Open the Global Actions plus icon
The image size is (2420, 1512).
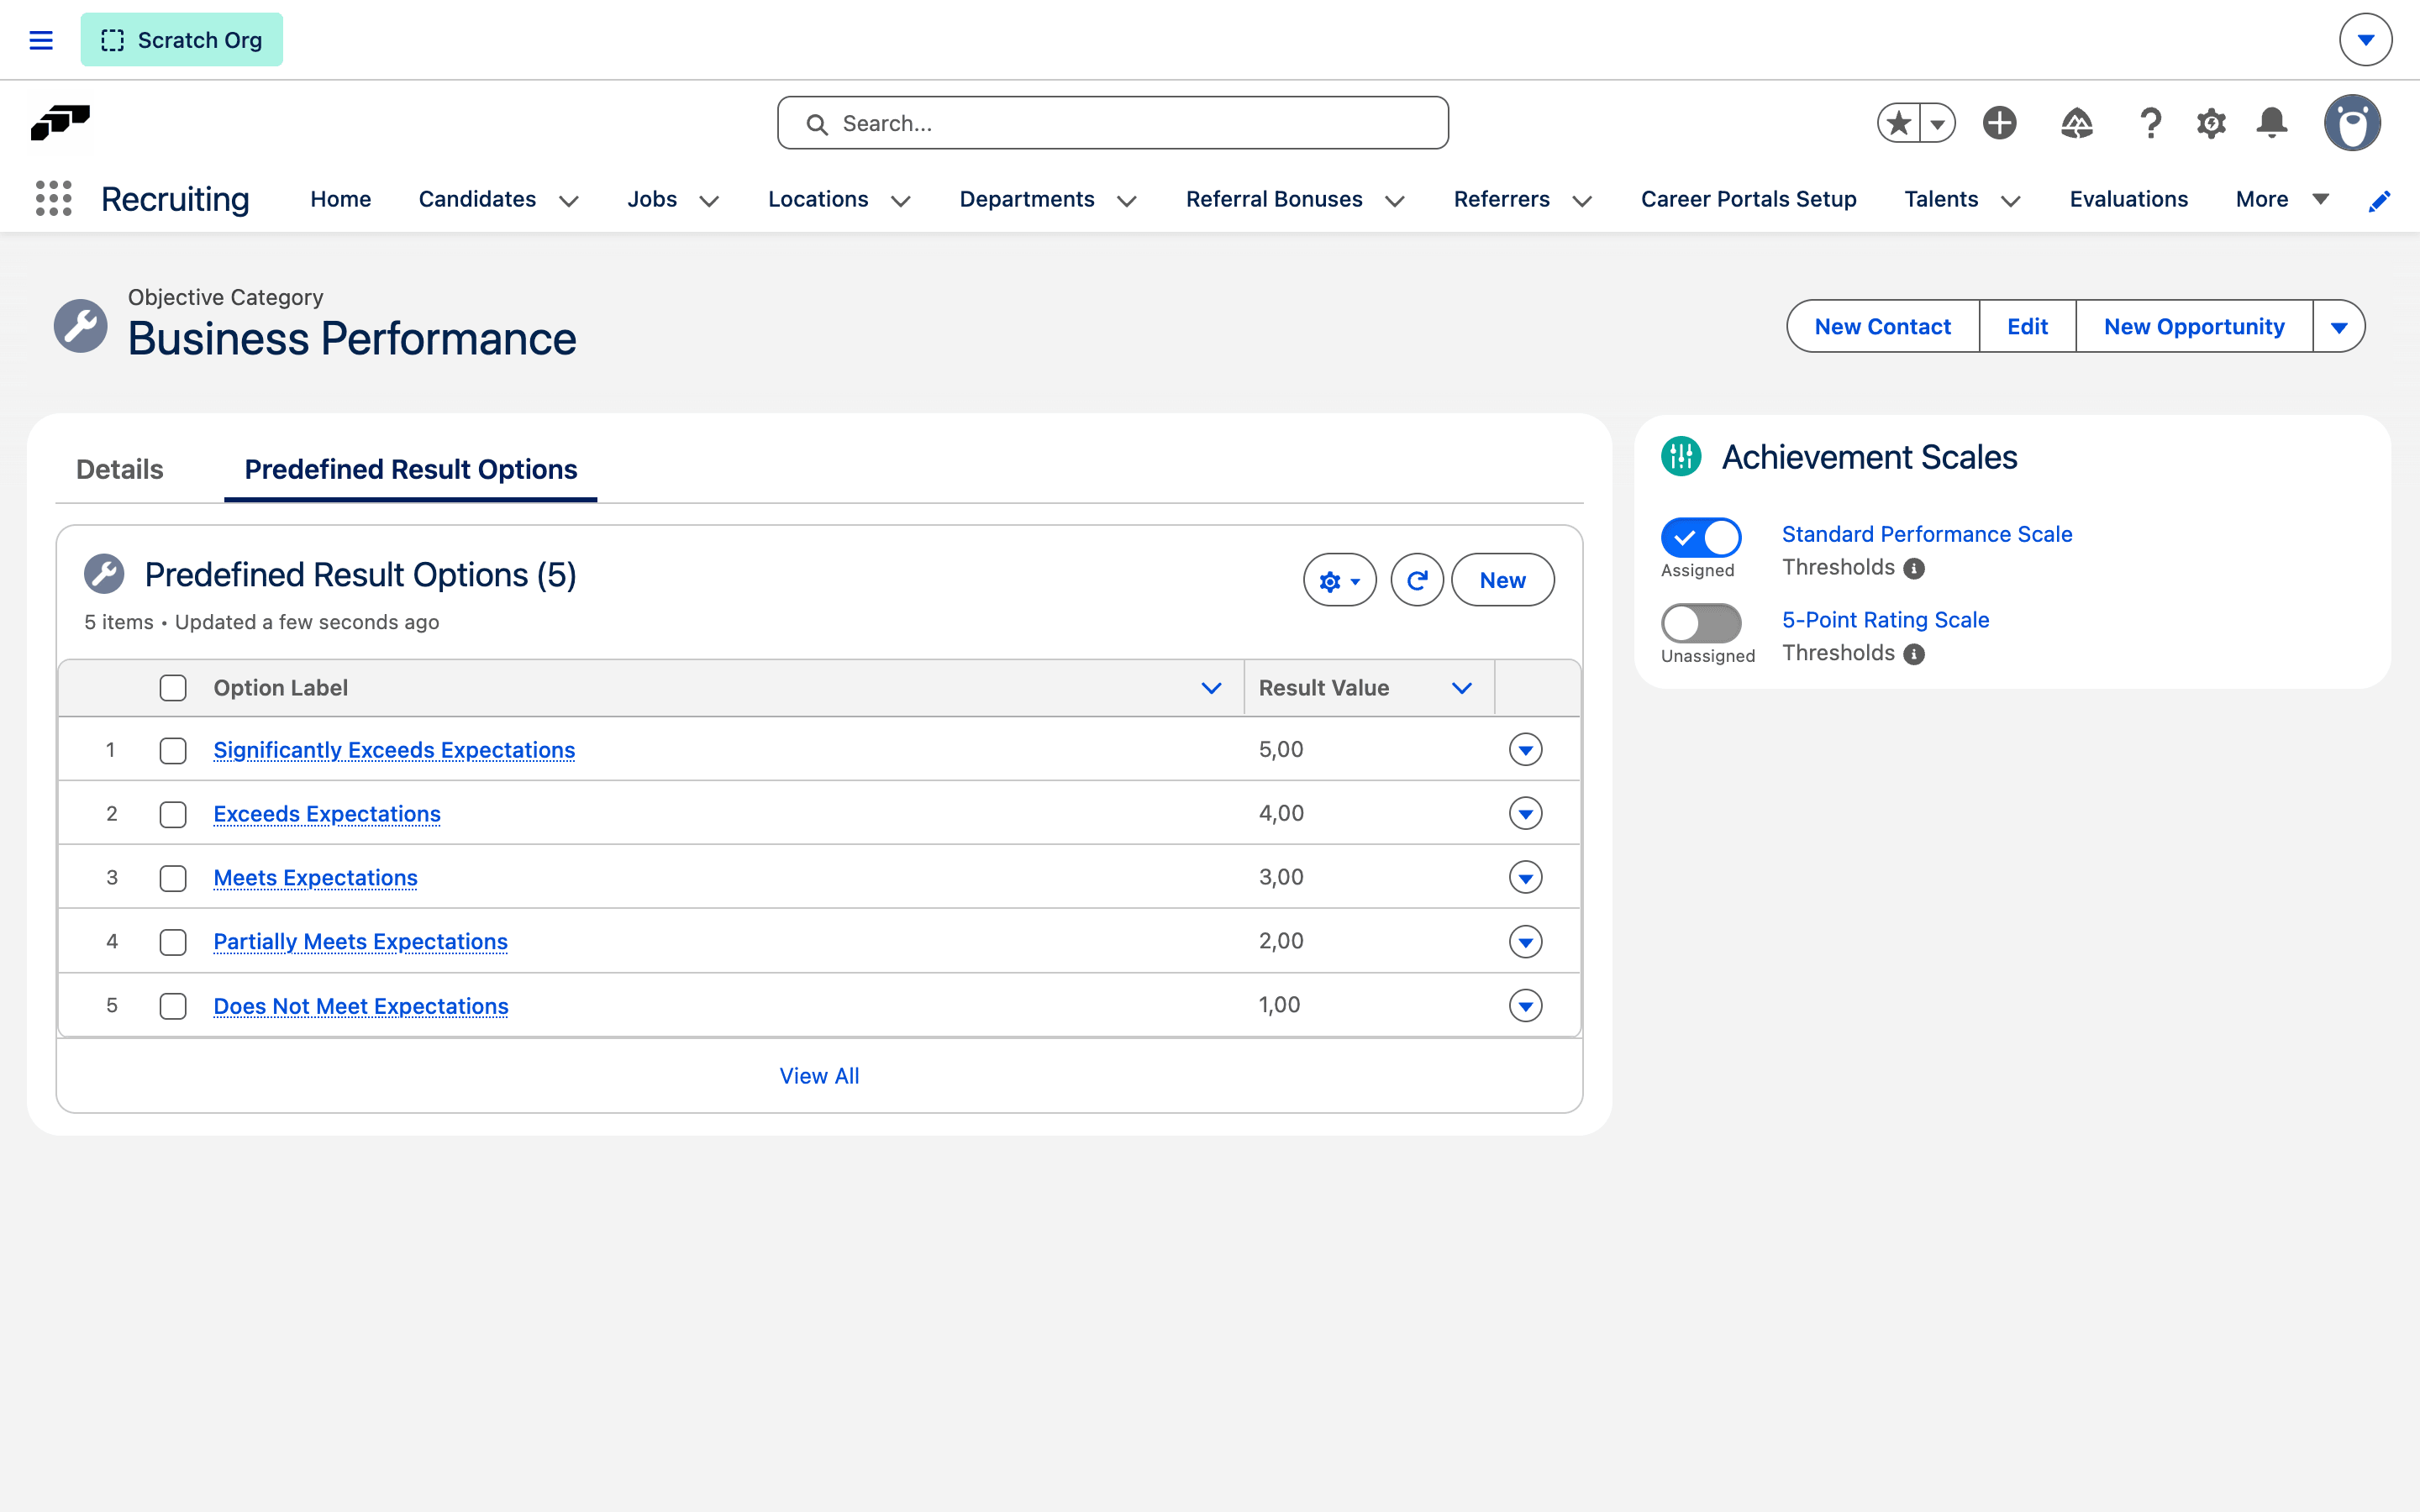pos(2000,123)
